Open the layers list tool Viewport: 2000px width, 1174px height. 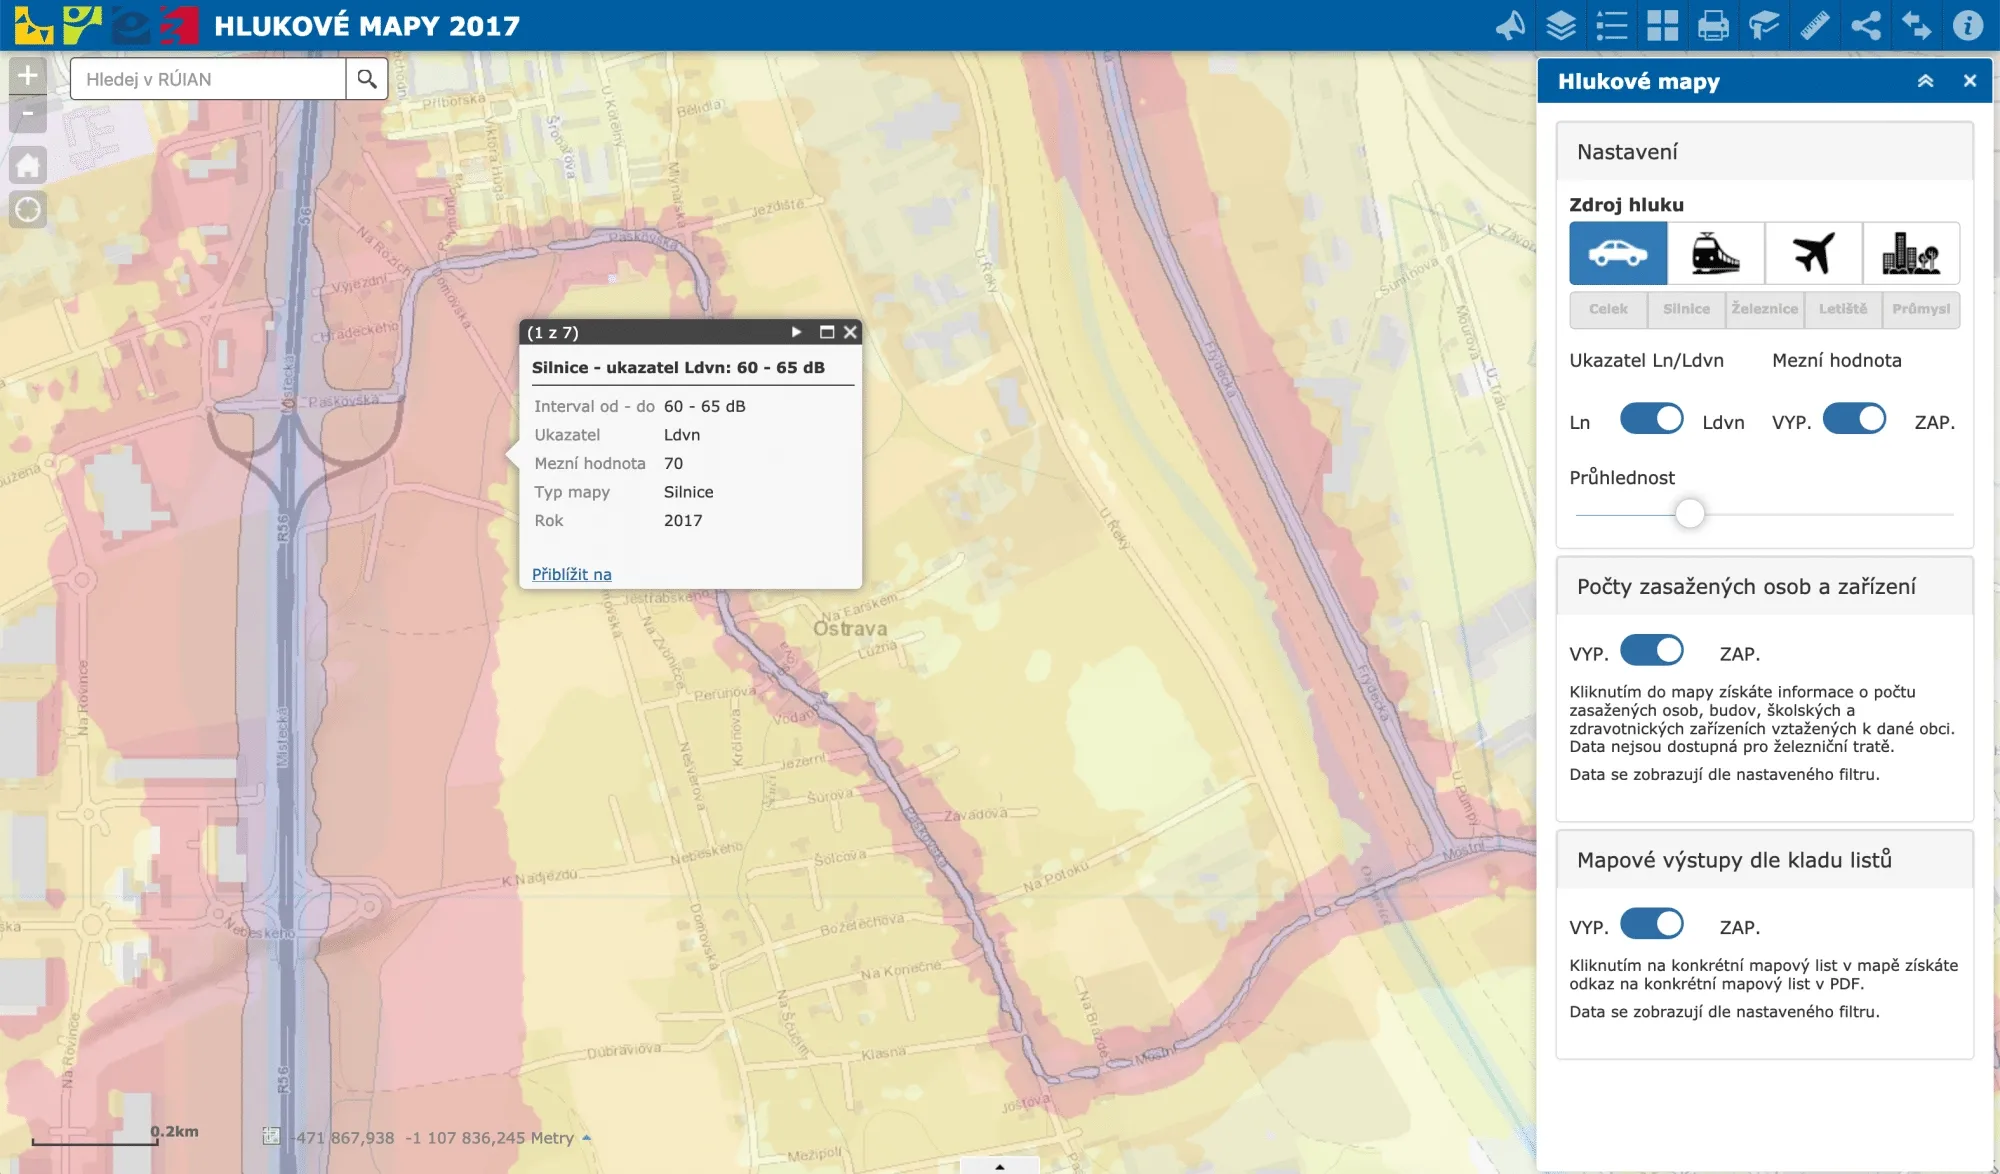pyautogui.click(x=1561, y=25)
